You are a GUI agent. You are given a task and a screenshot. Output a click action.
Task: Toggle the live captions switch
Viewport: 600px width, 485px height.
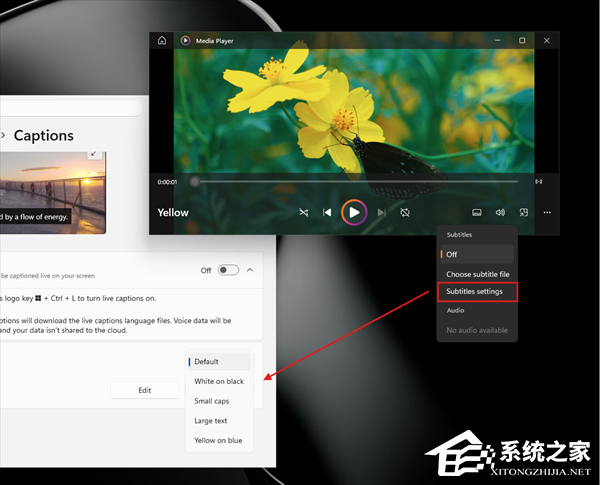(228, 270)
